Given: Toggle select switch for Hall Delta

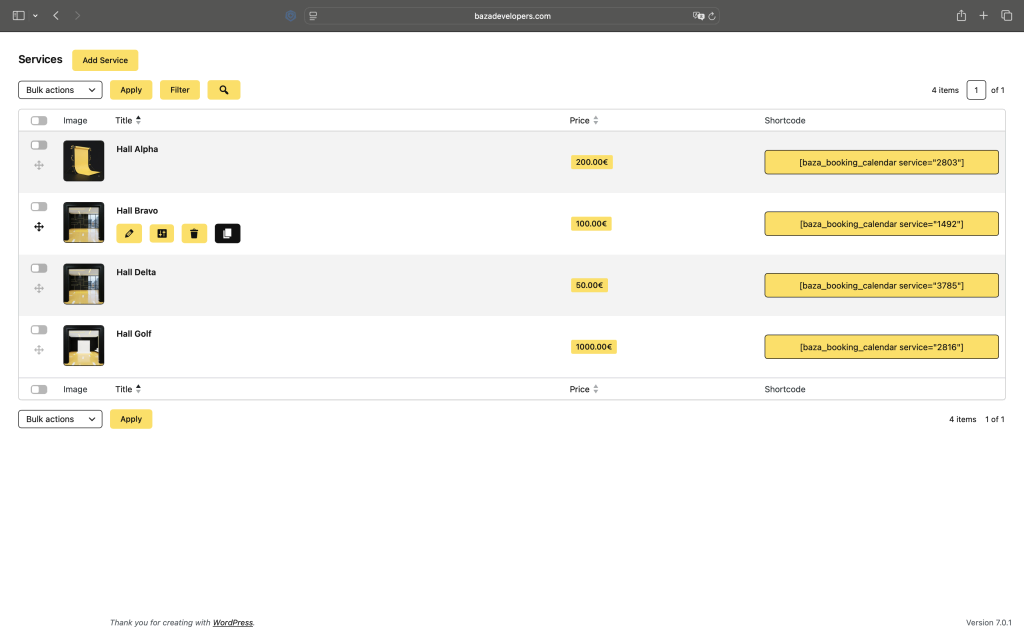Looking at the screenshot, I should tap(39, 268).
